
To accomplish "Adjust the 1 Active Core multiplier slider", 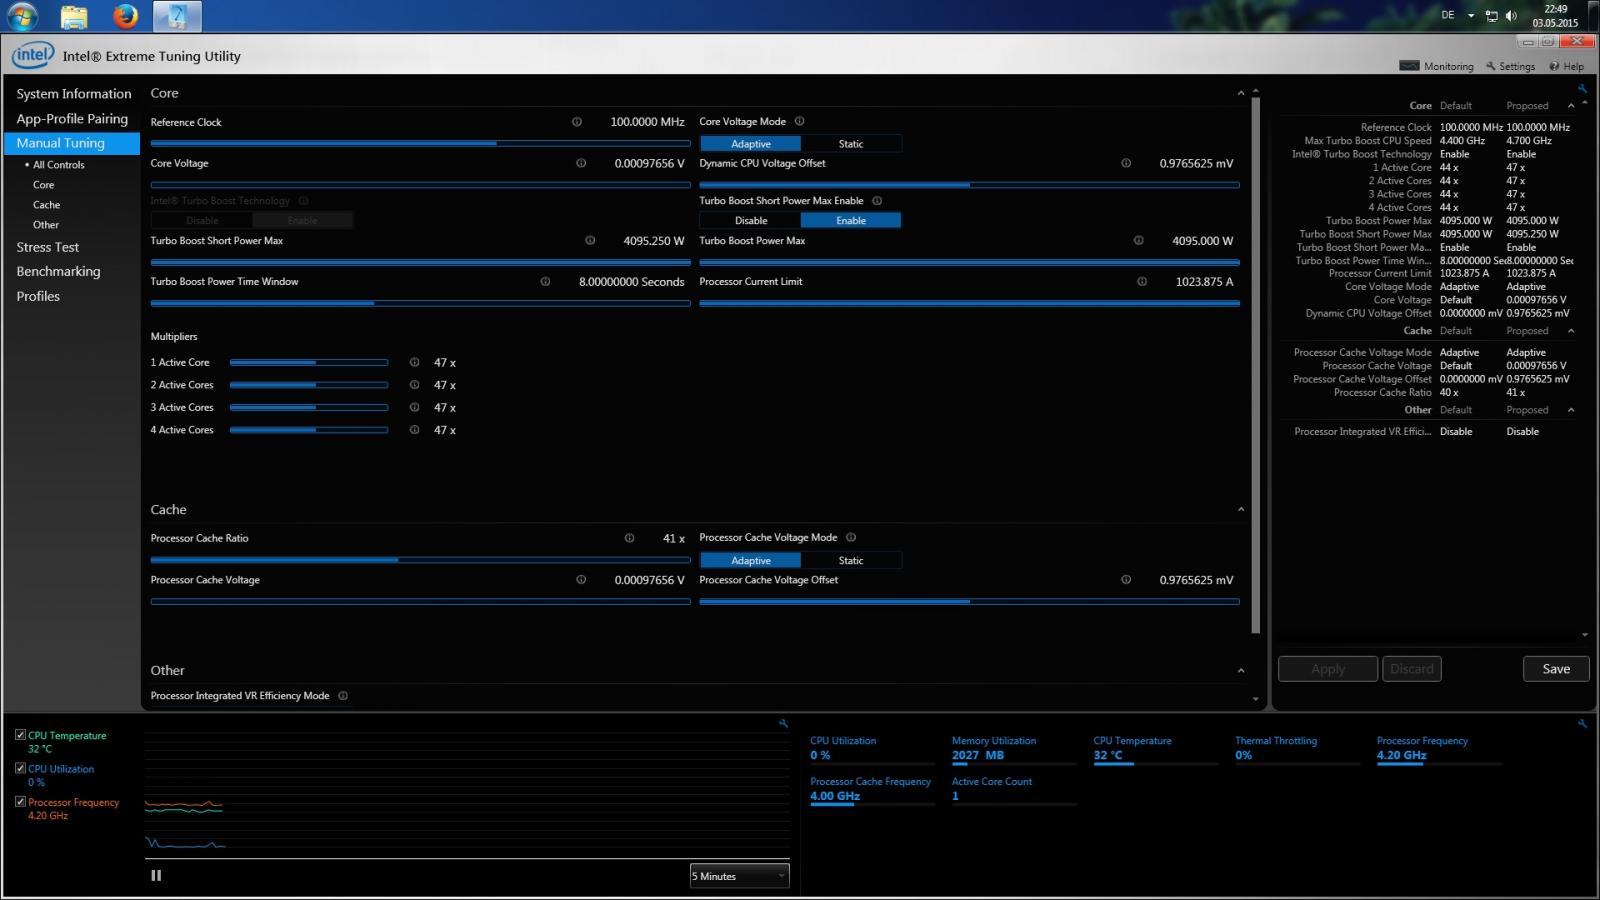I will tap(309, 362).
